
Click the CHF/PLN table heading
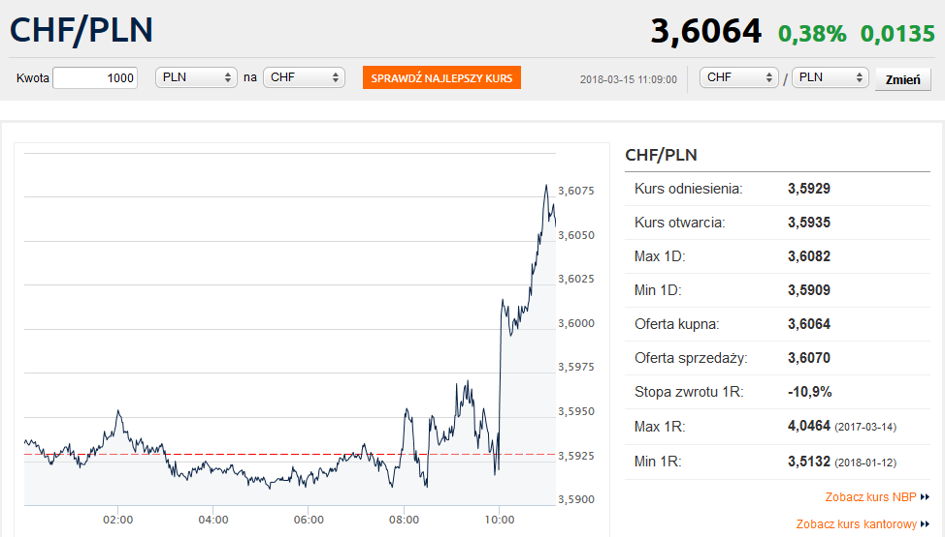(661, 155)
